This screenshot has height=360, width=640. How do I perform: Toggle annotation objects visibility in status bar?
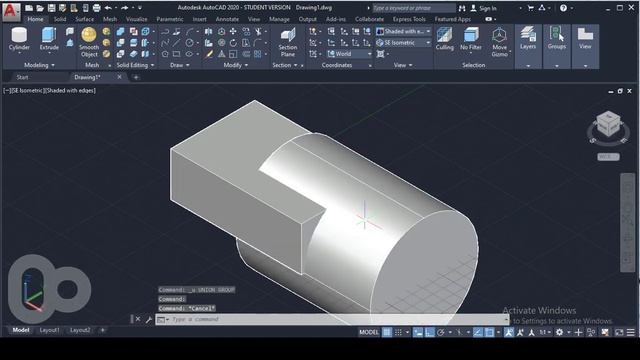coord(509,332)
